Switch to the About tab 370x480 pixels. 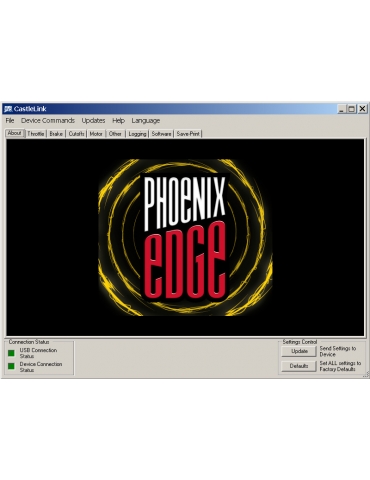pyautogui.click(x=15, y=133)
